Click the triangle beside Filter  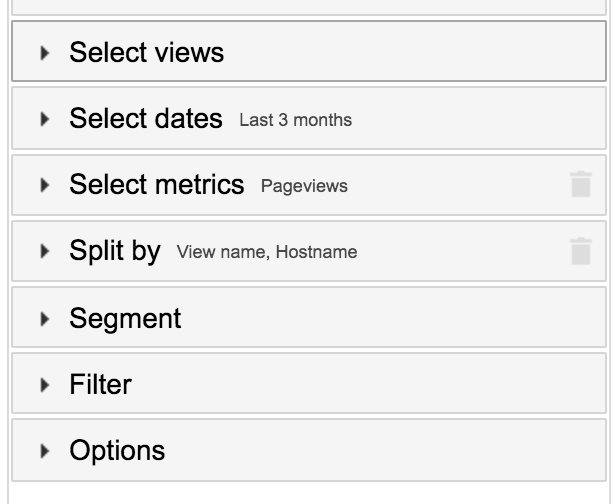coord(45,385)
